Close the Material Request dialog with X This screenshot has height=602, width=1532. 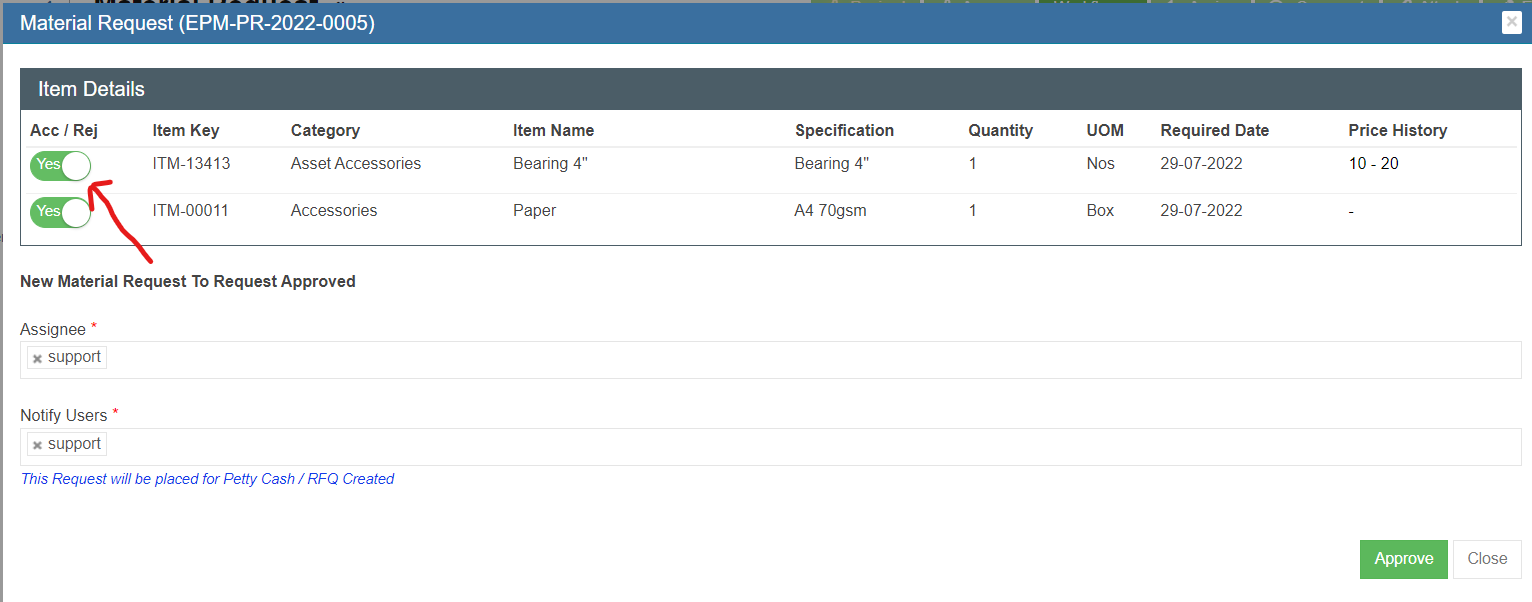pos(1511,23)
